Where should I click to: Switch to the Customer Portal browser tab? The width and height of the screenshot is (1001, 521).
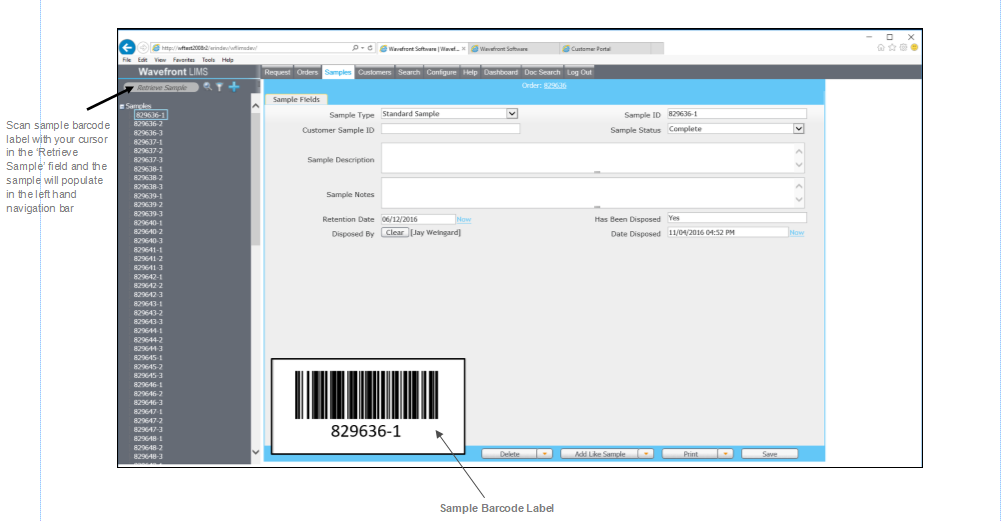[605, 49]
